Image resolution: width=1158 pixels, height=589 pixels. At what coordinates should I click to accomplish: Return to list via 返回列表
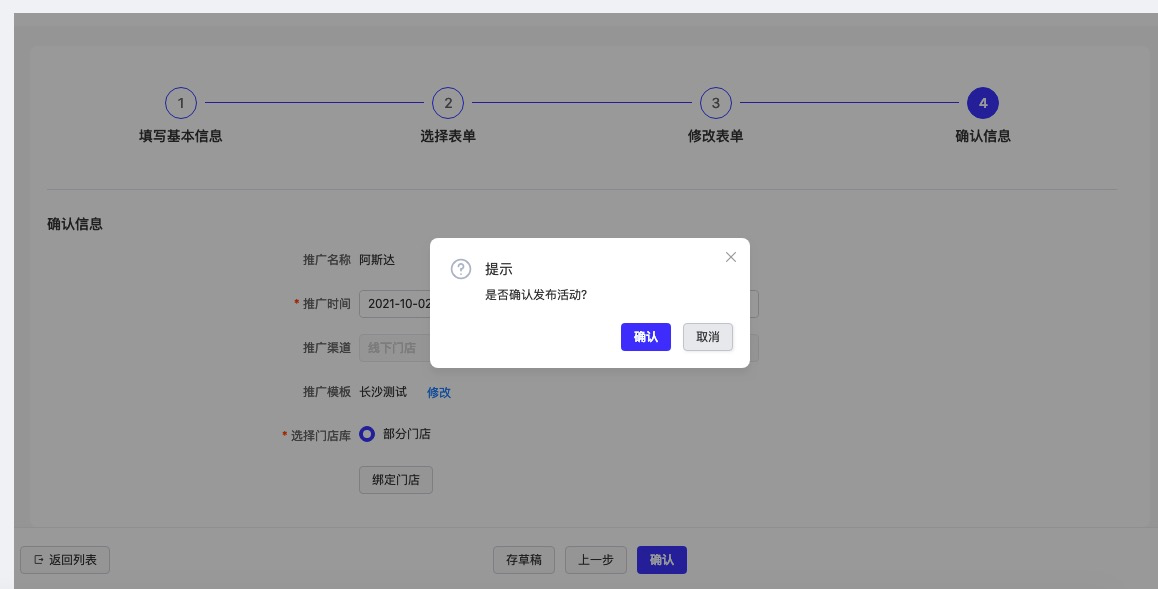click(65, 560)
